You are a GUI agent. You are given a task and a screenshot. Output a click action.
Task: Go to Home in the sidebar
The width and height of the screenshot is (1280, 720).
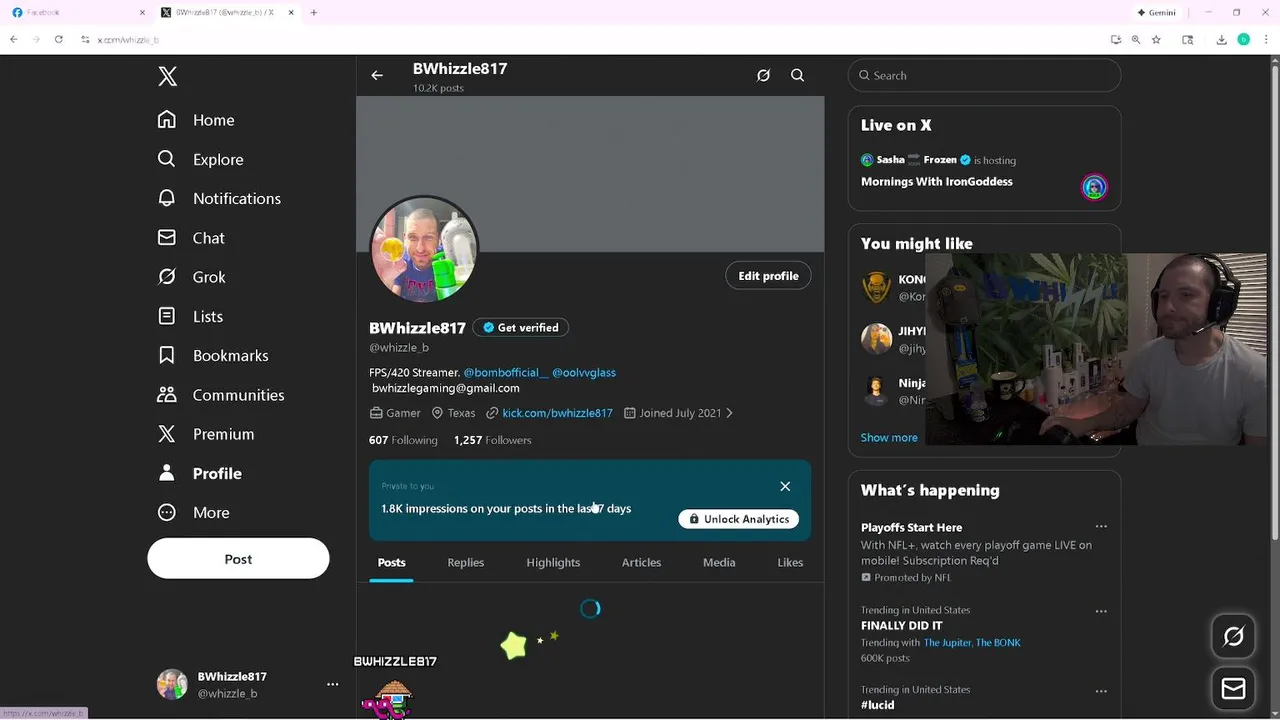pyautogui.click(x=196, y=120)
